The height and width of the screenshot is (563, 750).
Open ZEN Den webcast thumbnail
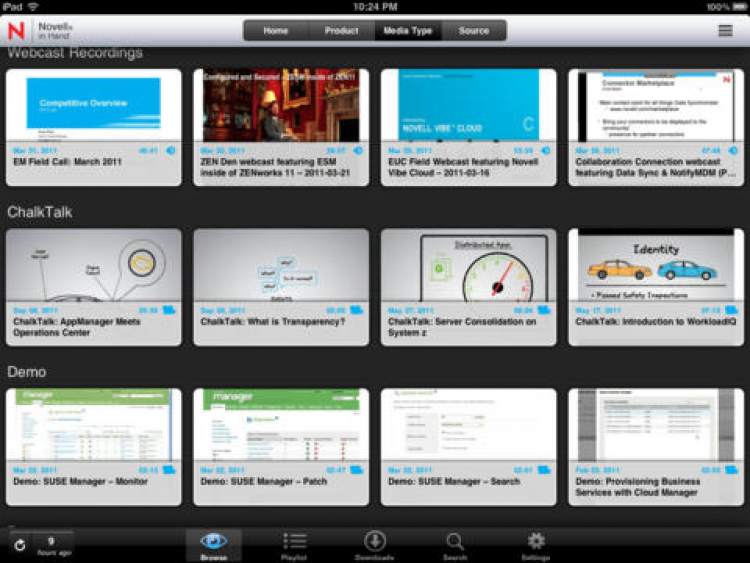point(281,105)
